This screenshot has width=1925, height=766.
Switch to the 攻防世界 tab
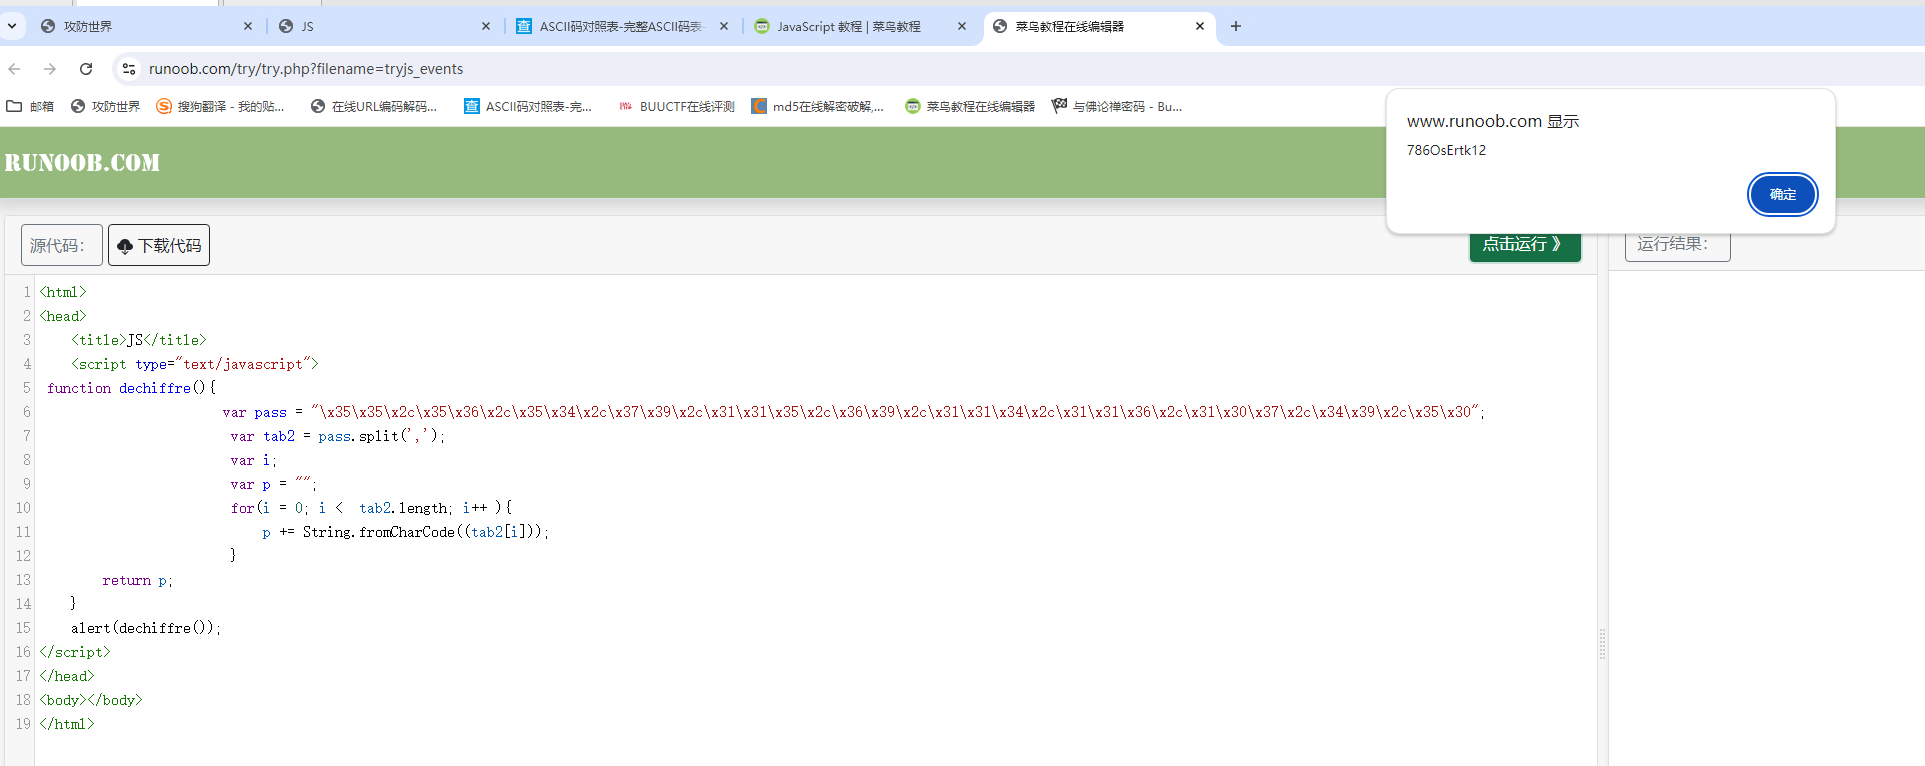click(x=145, y=27)
